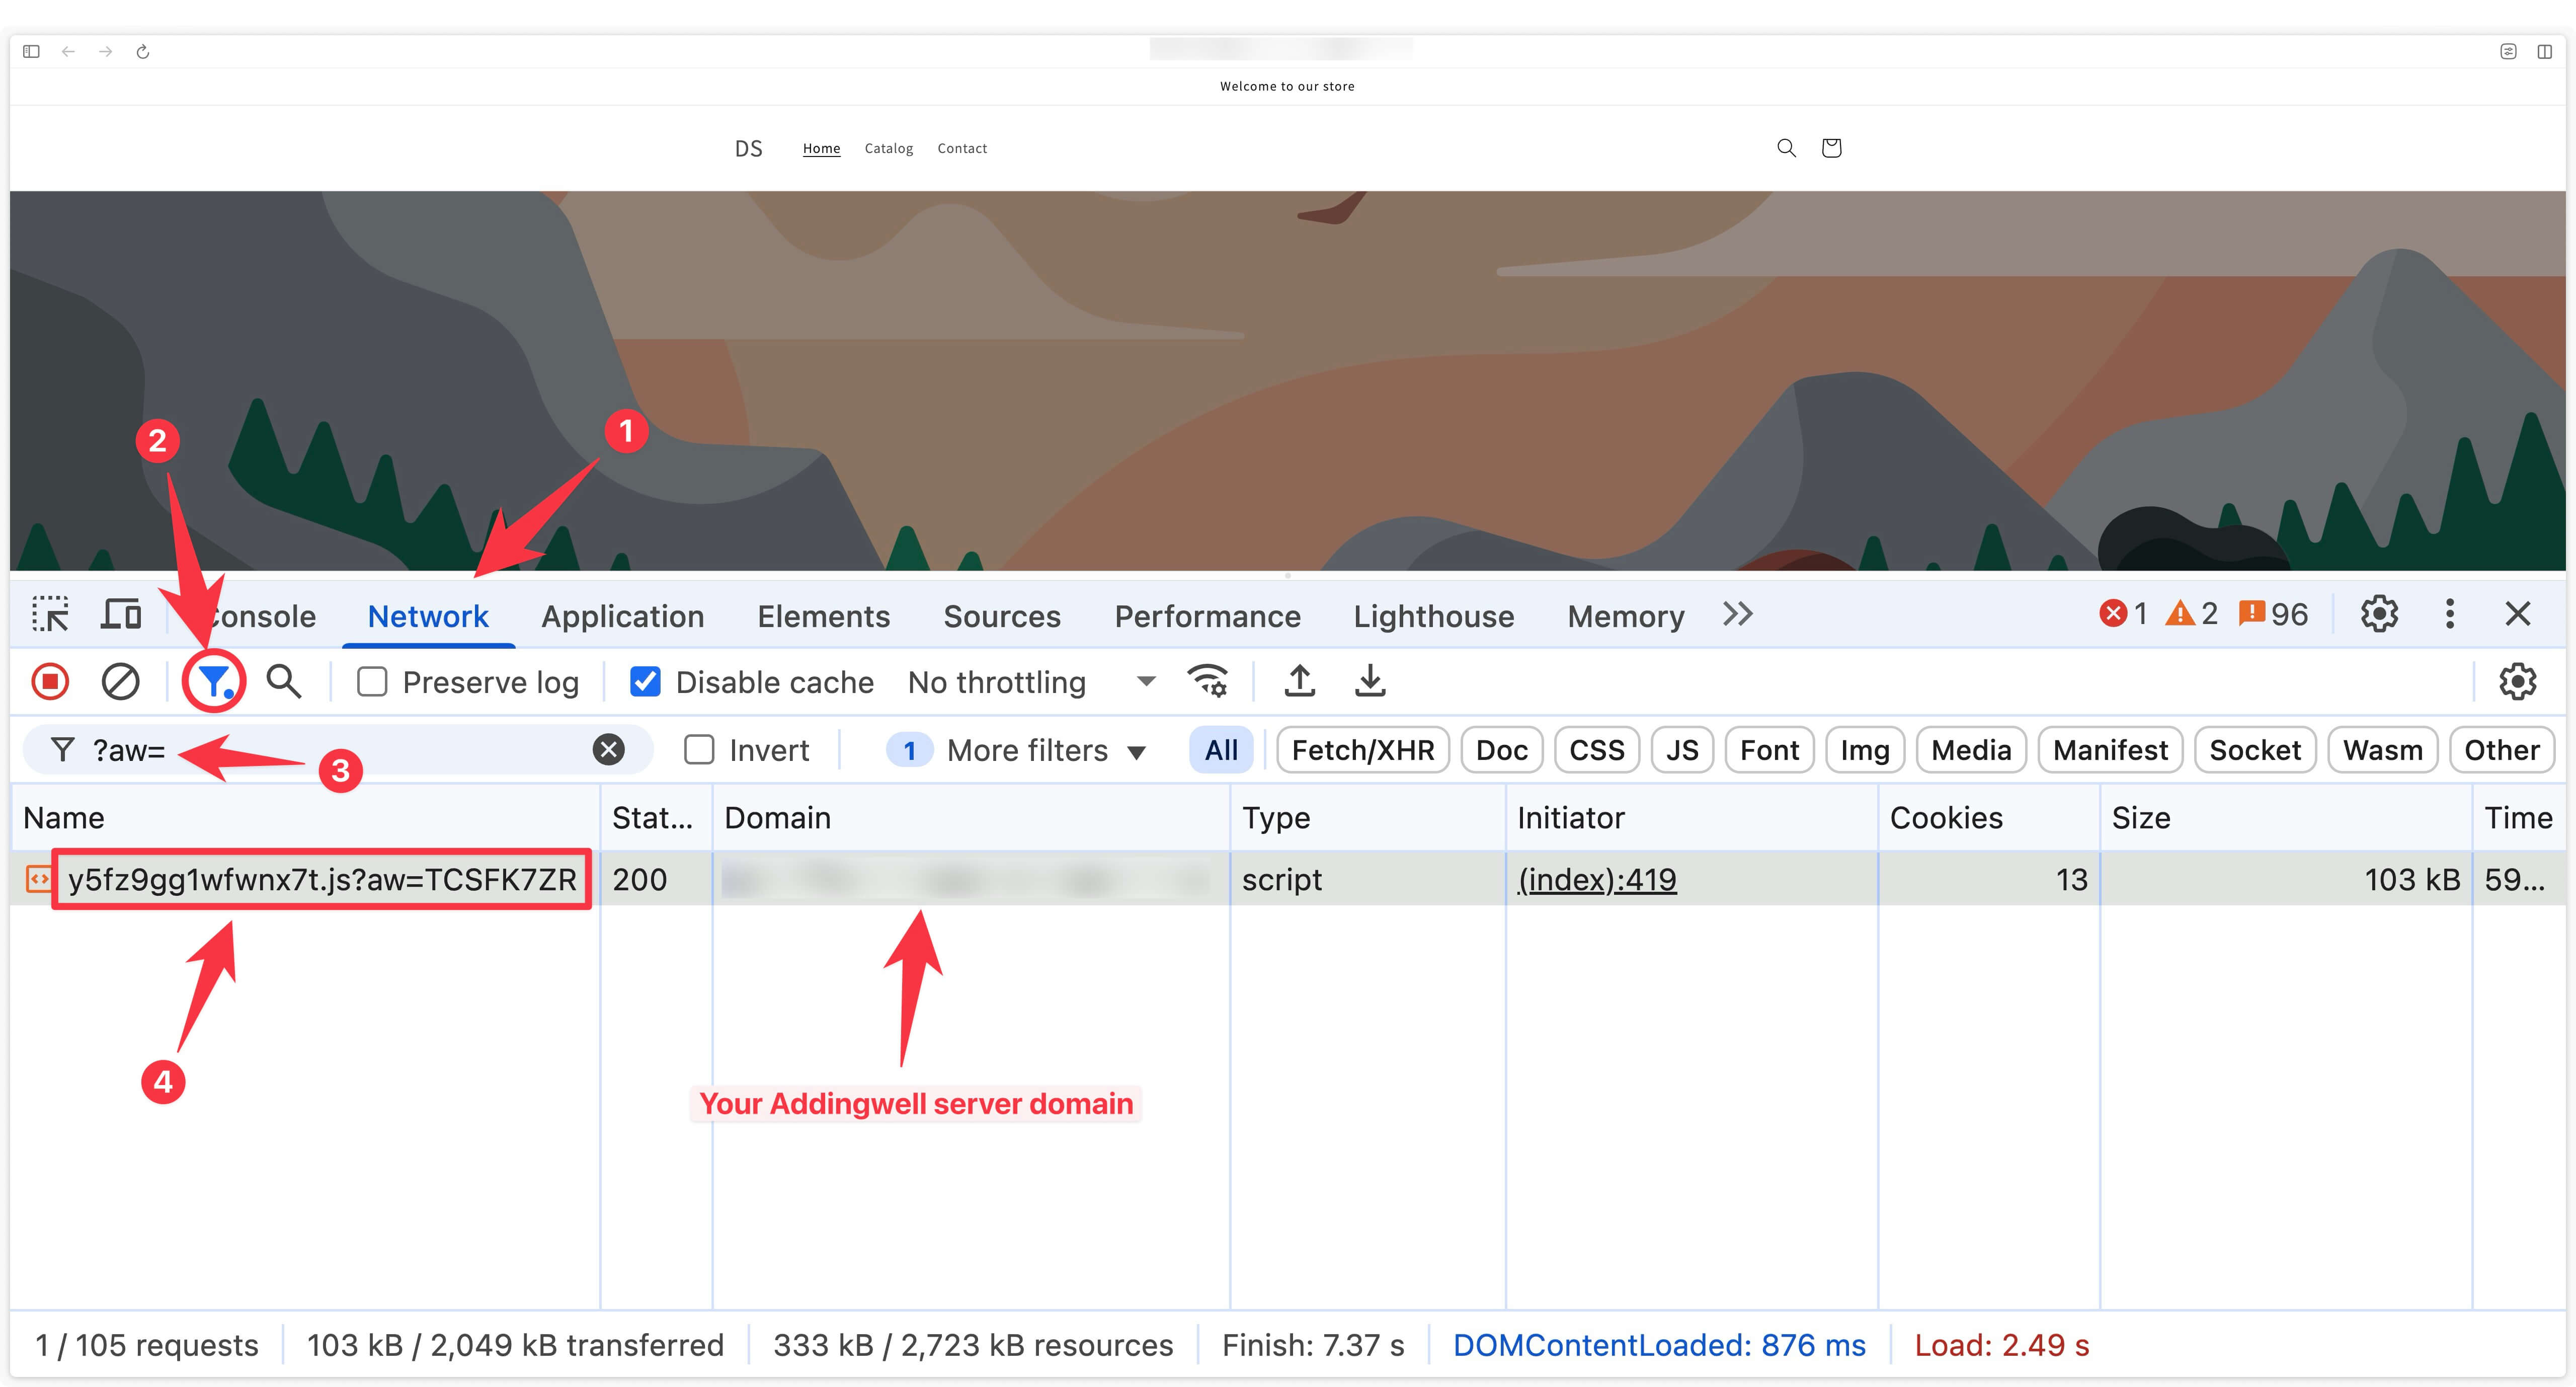The width and height of the screenshot is (2576, 1387).
Task: Toggle the network filter funnel icon
Action: pos(214,682)
